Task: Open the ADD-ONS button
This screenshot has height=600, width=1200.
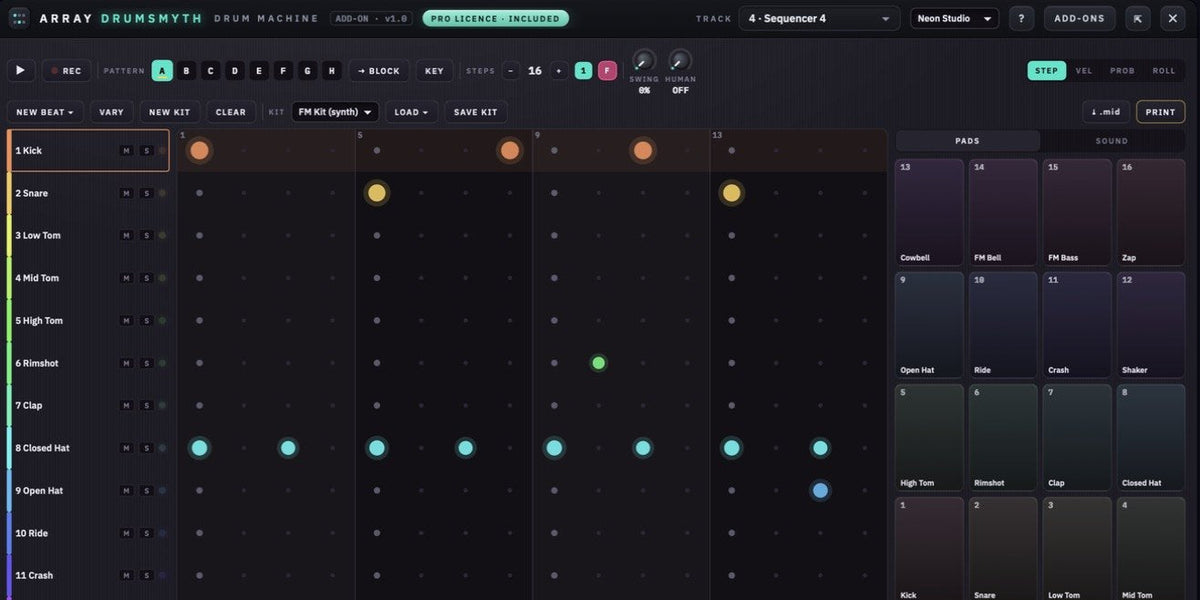Action: click(x=1080, y=19)
